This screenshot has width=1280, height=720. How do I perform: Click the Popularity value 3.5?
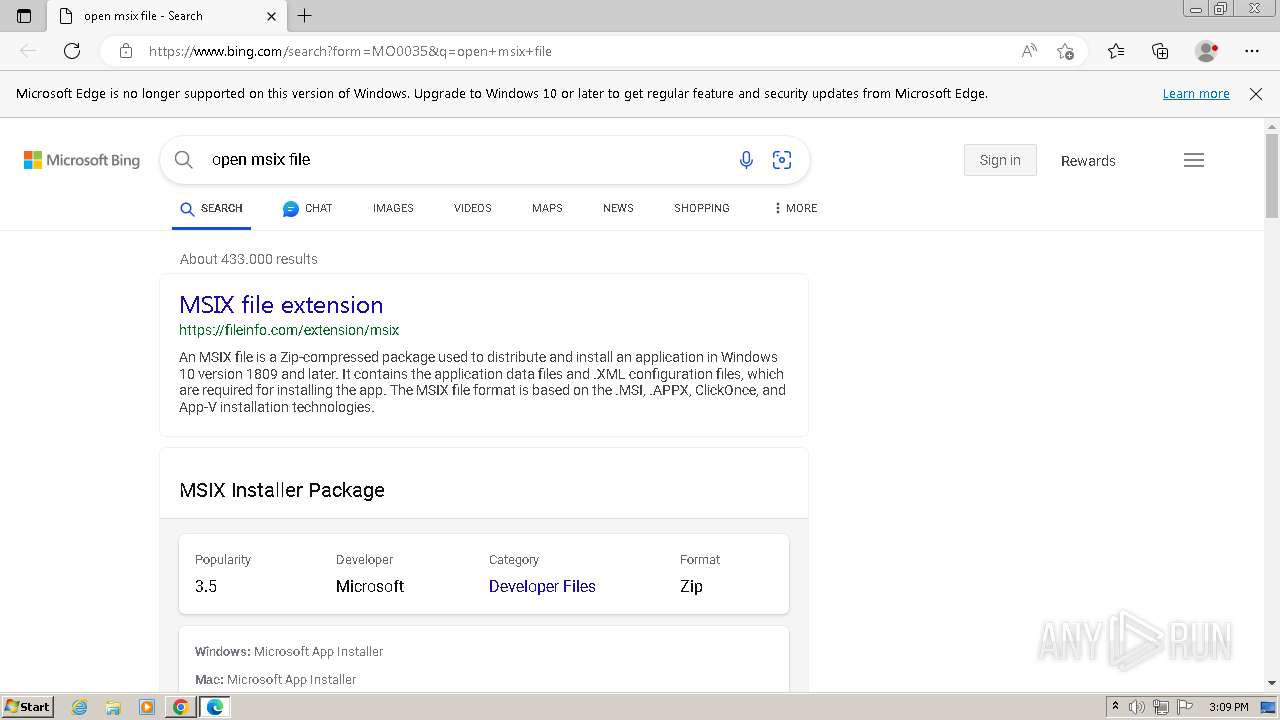[x=206, y=586]
